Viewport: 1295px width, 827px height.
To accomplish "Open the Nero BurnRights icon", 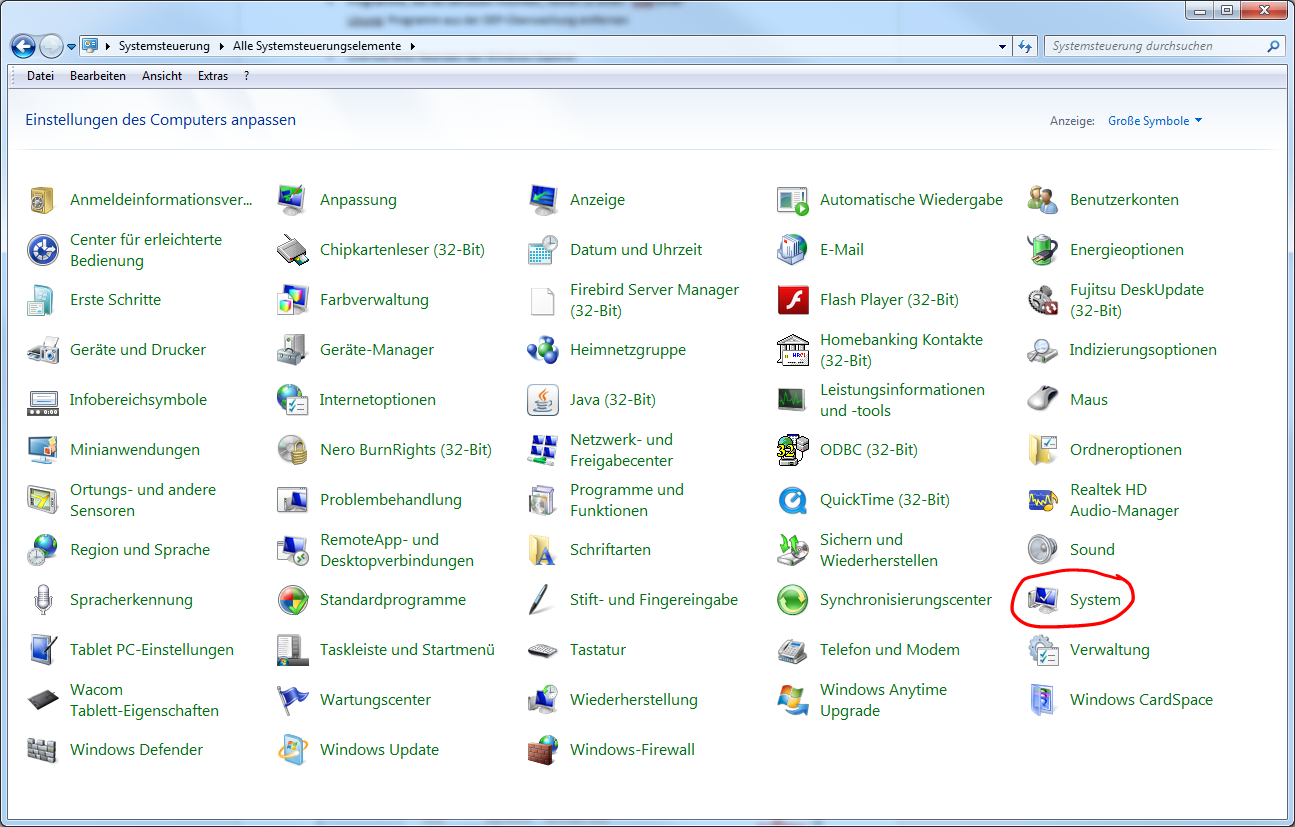I will 293,450.
